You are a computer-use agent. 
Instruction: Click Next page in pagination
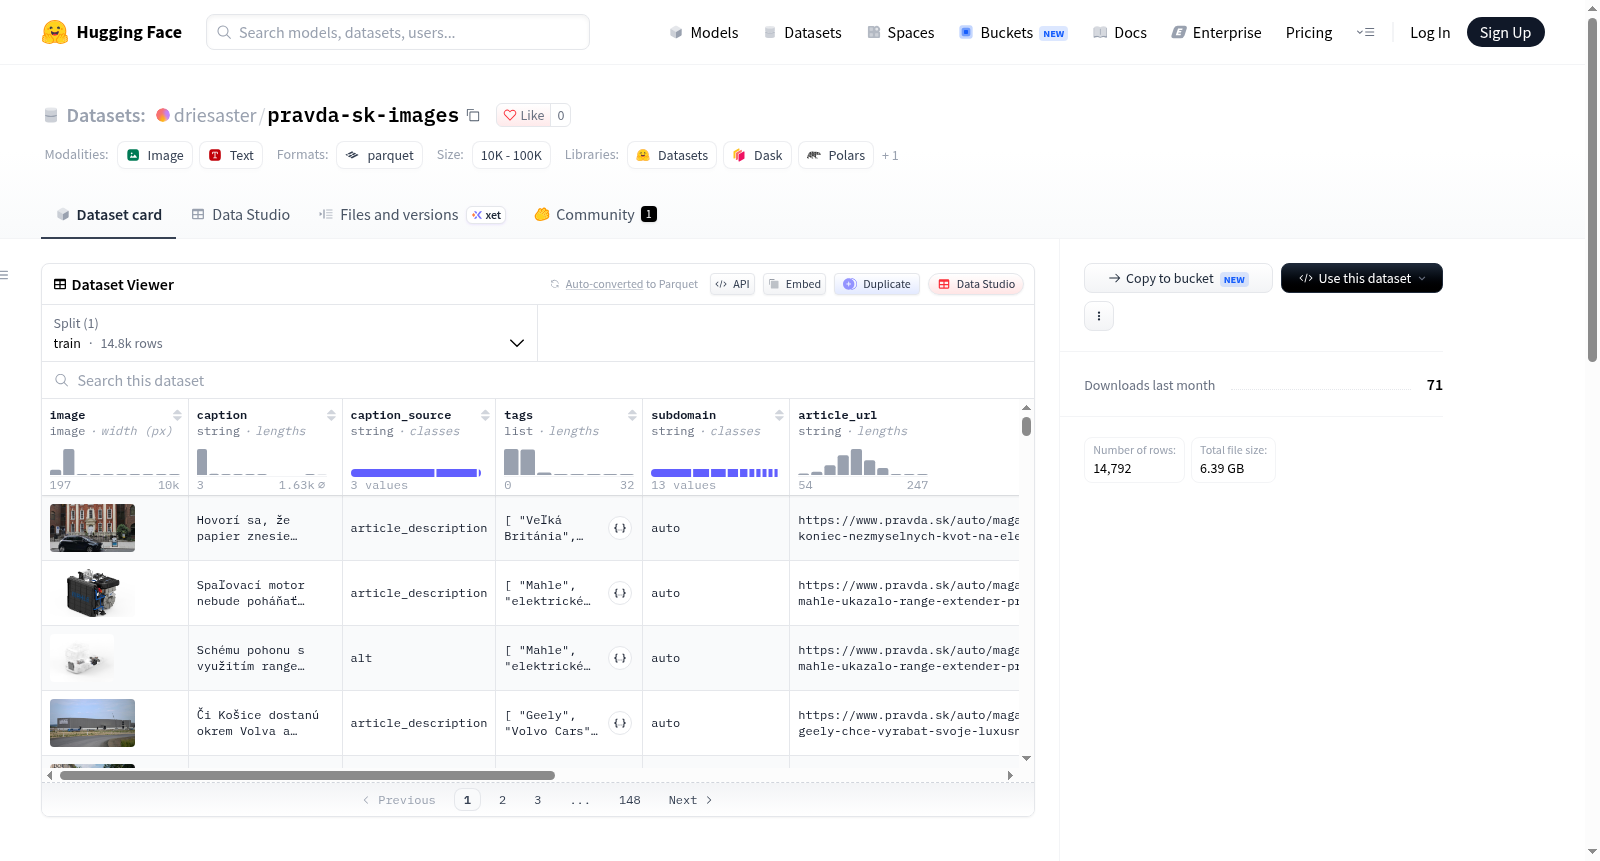point(690,800)
